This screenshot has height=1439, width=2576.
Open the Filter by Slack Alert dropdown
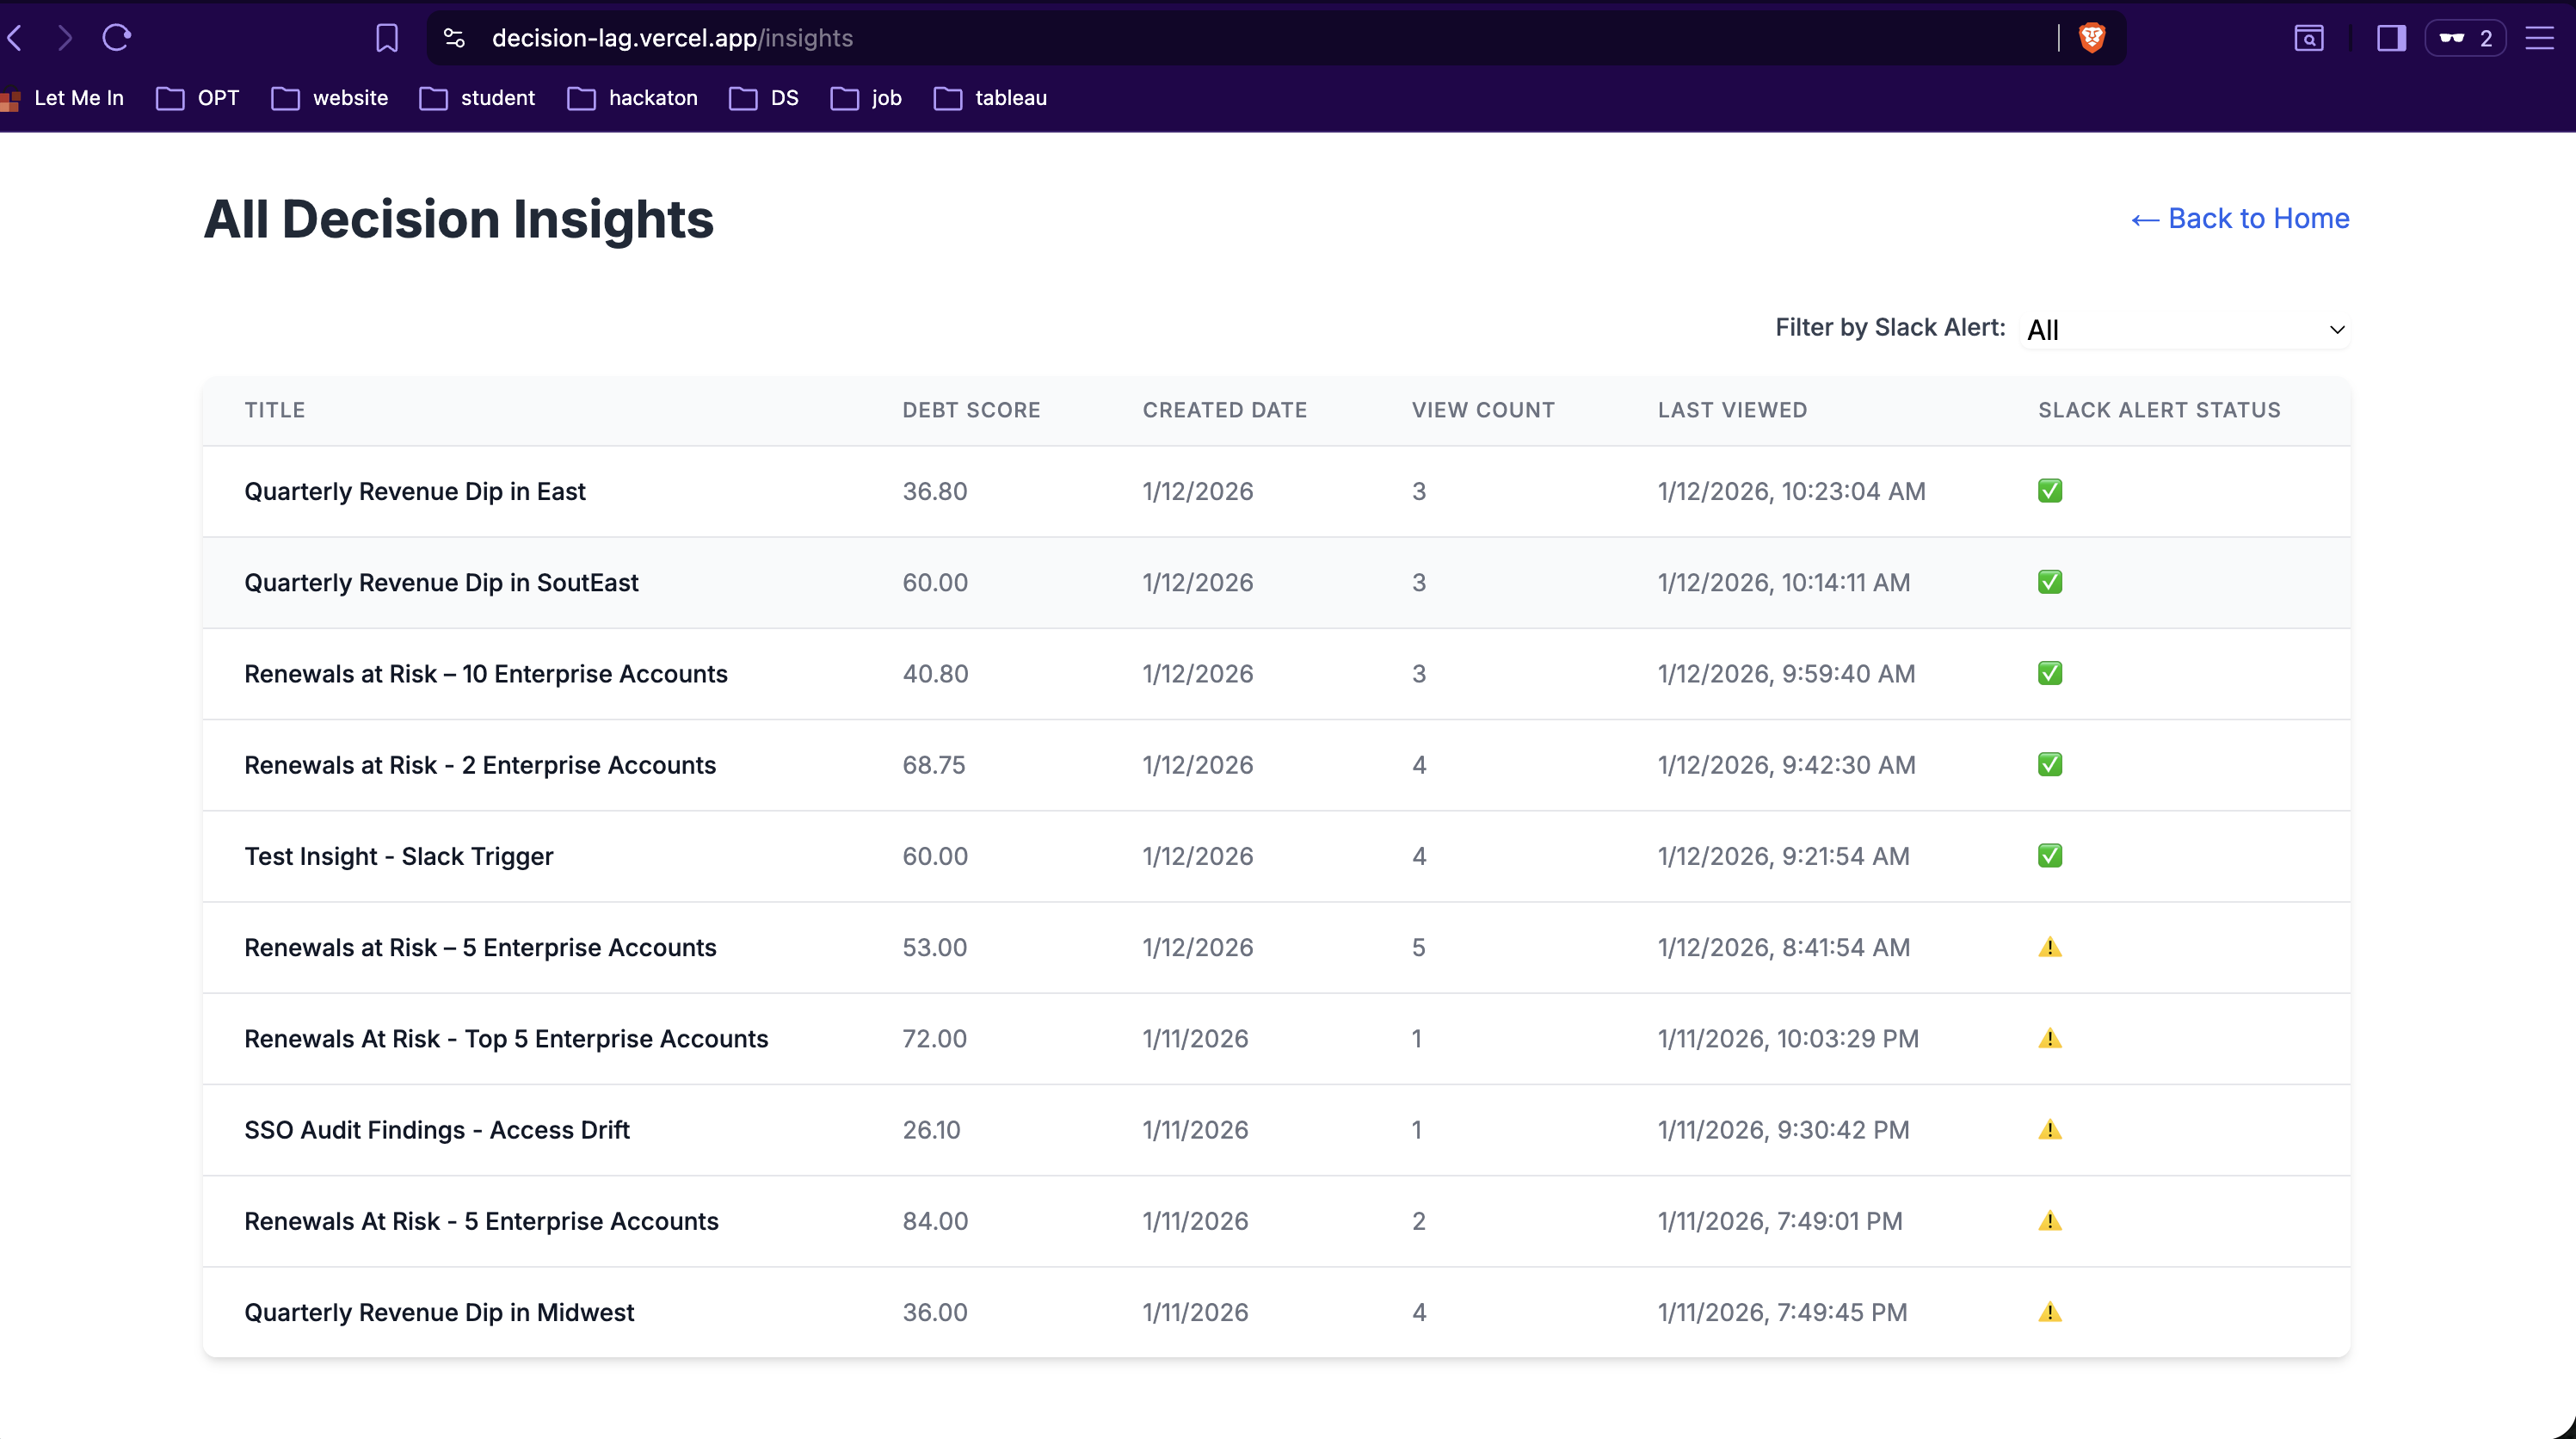[2185, 329]
